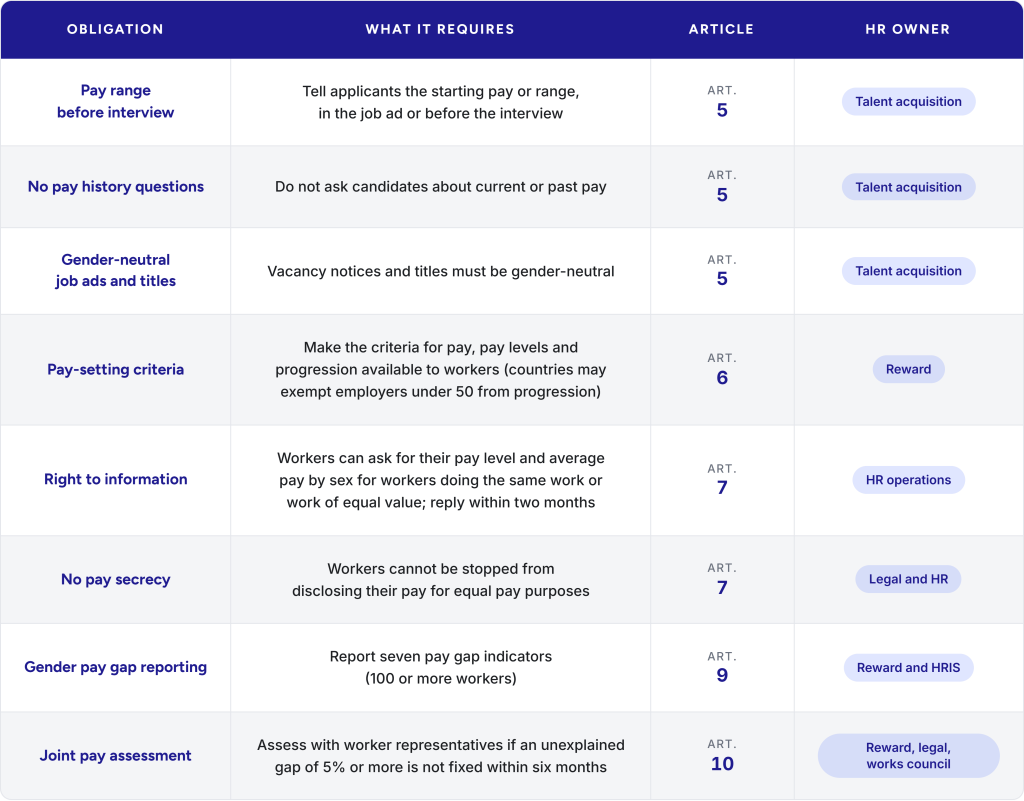Click Art. 5 in Gender-neutral row

(x=722, y=271)
